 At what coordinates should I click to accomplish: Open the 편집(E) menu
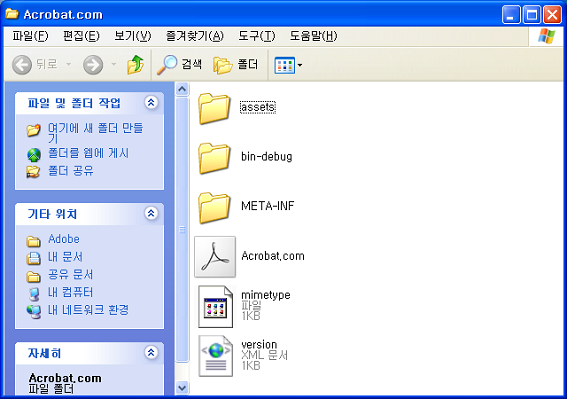tap(81, 36)
